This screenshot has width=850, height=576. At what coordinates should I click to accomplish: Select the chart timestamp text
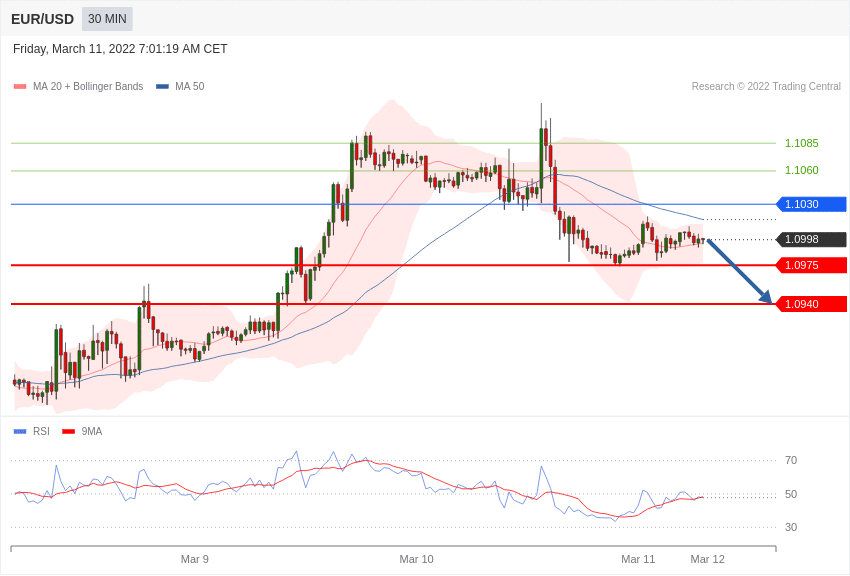coord(120,49)
